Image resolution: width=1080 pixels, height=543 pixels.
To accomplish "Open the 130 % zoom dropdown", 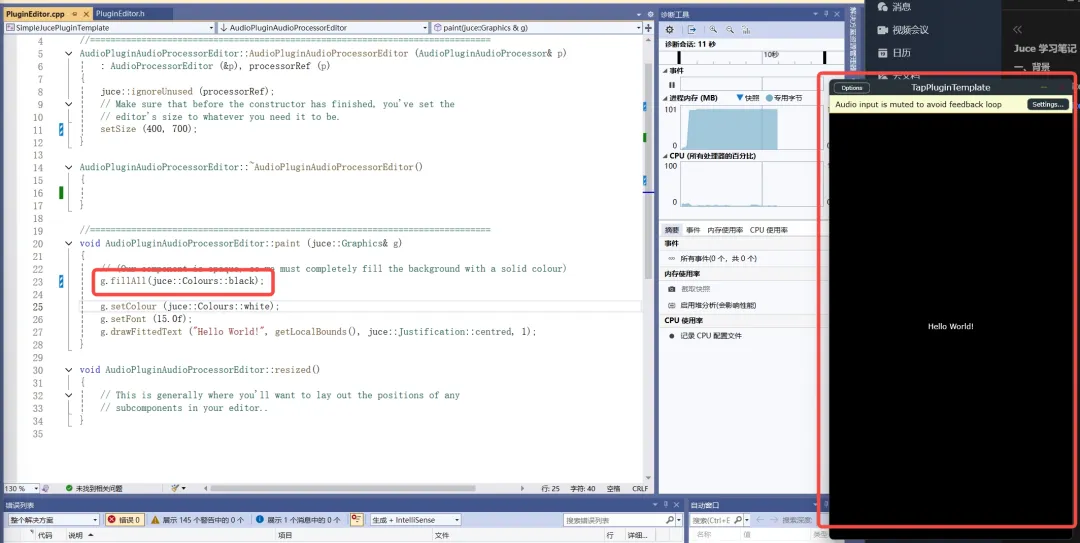I will click(36, 489).
